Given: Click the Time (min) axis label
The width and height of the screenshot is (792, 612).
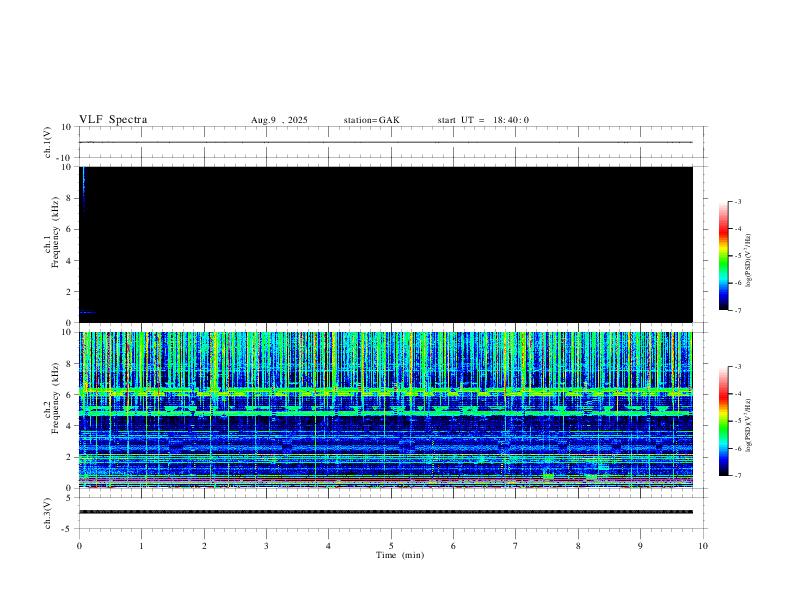Looking at the screenshot, I should 399,554.
